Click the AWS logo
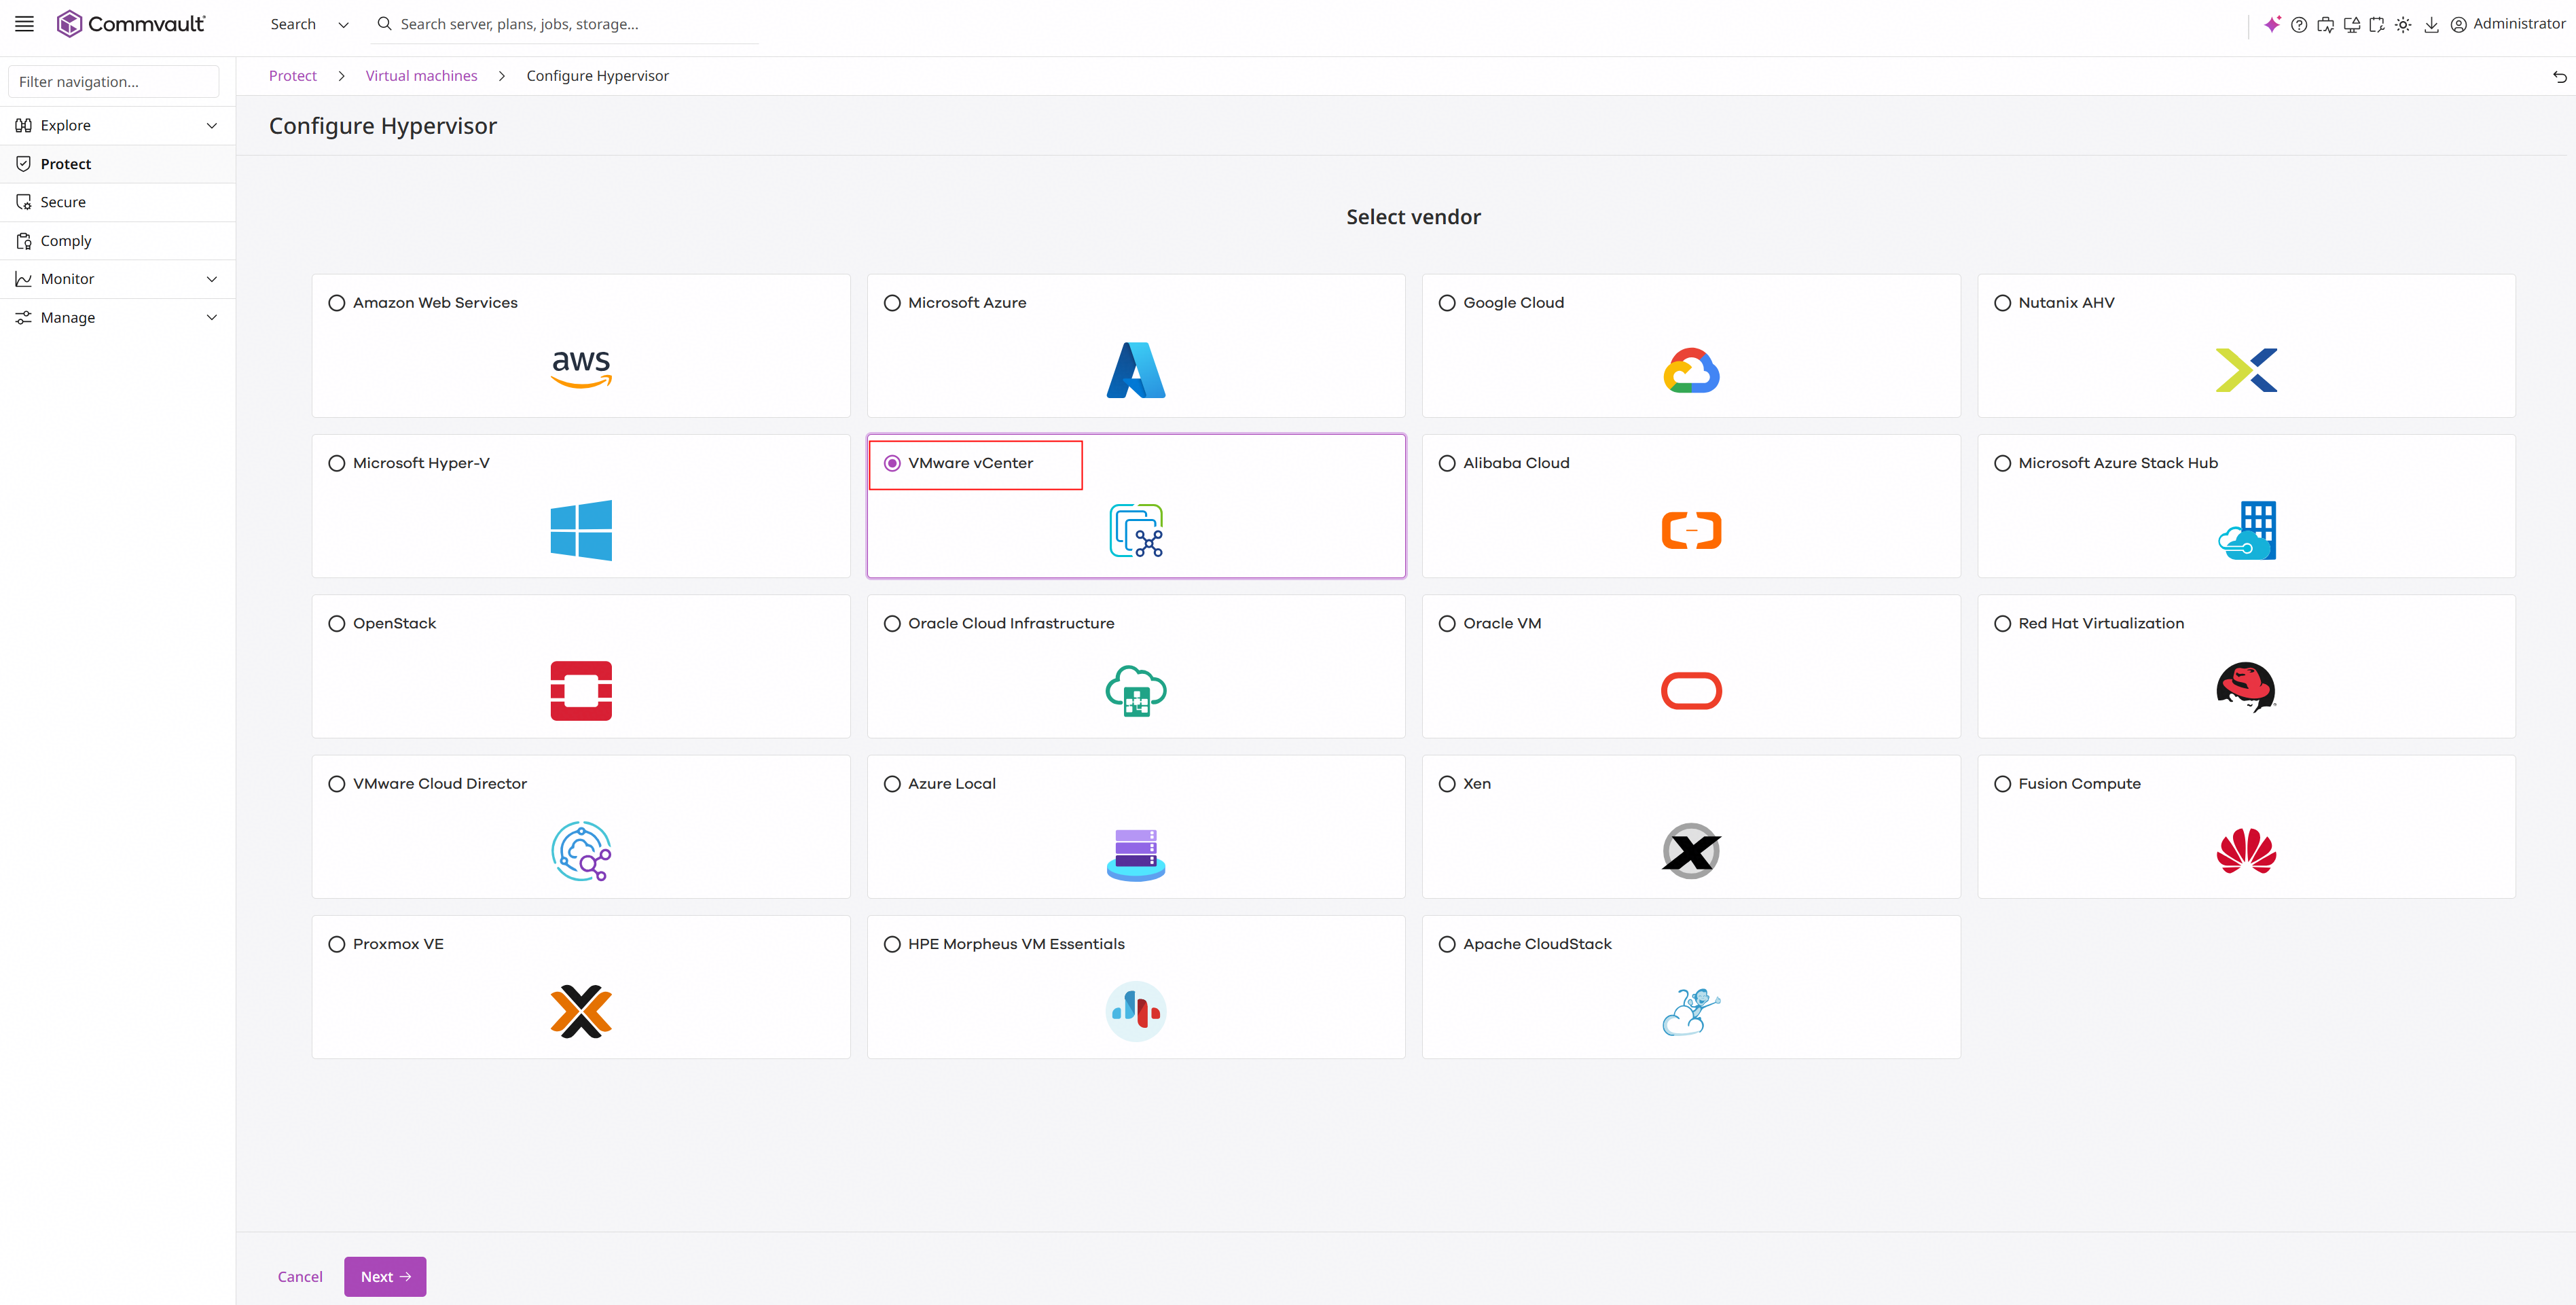This screenshot has width=2576, height=1305. coord(581,369)
